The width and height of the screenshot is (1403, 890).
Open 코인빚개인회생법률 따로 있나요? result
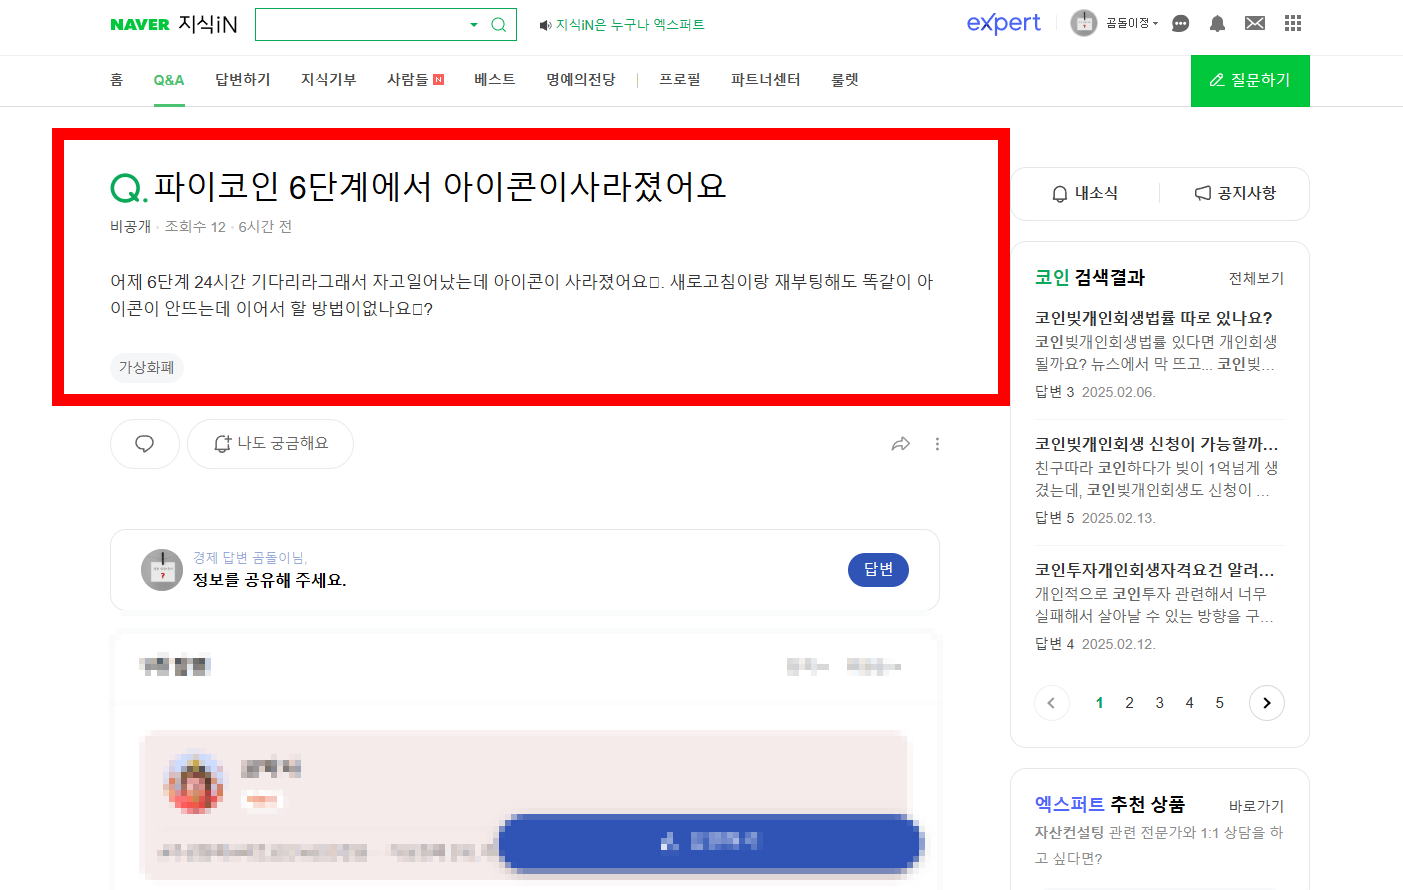click(x=1154, y=318)
